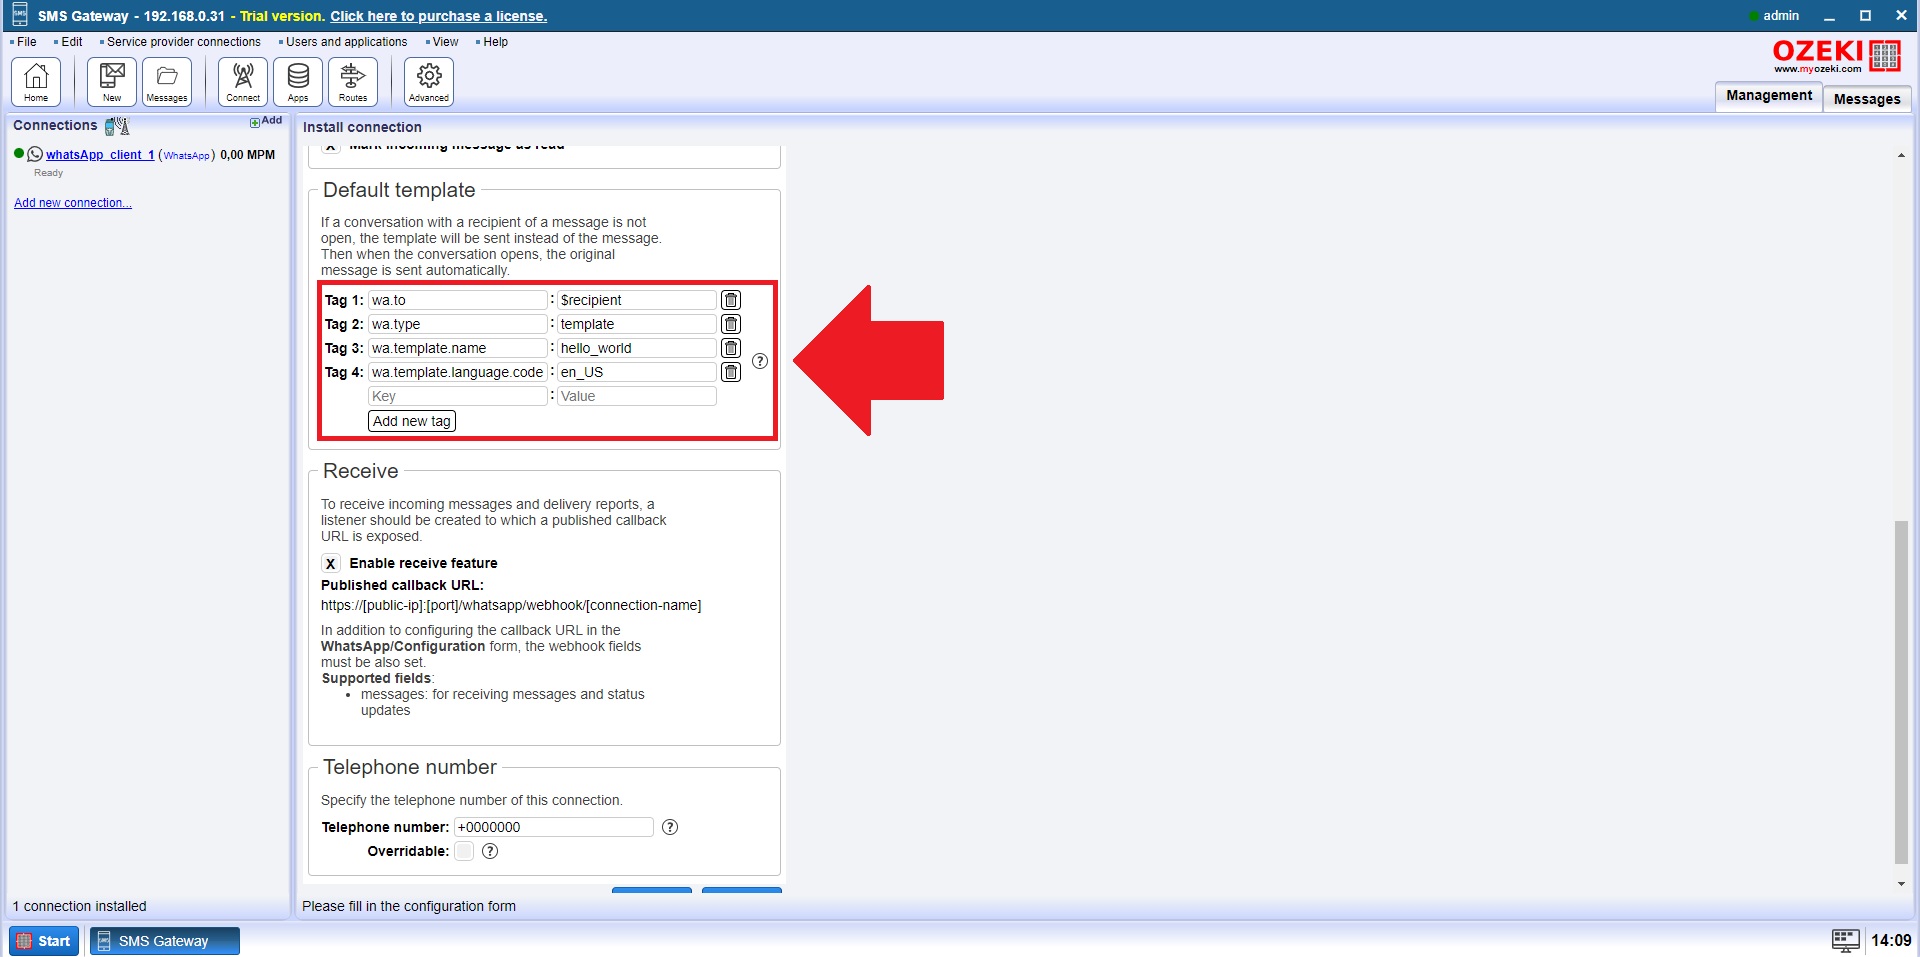
Task: Click the Telephone number input field
Action: pos(554,827)
